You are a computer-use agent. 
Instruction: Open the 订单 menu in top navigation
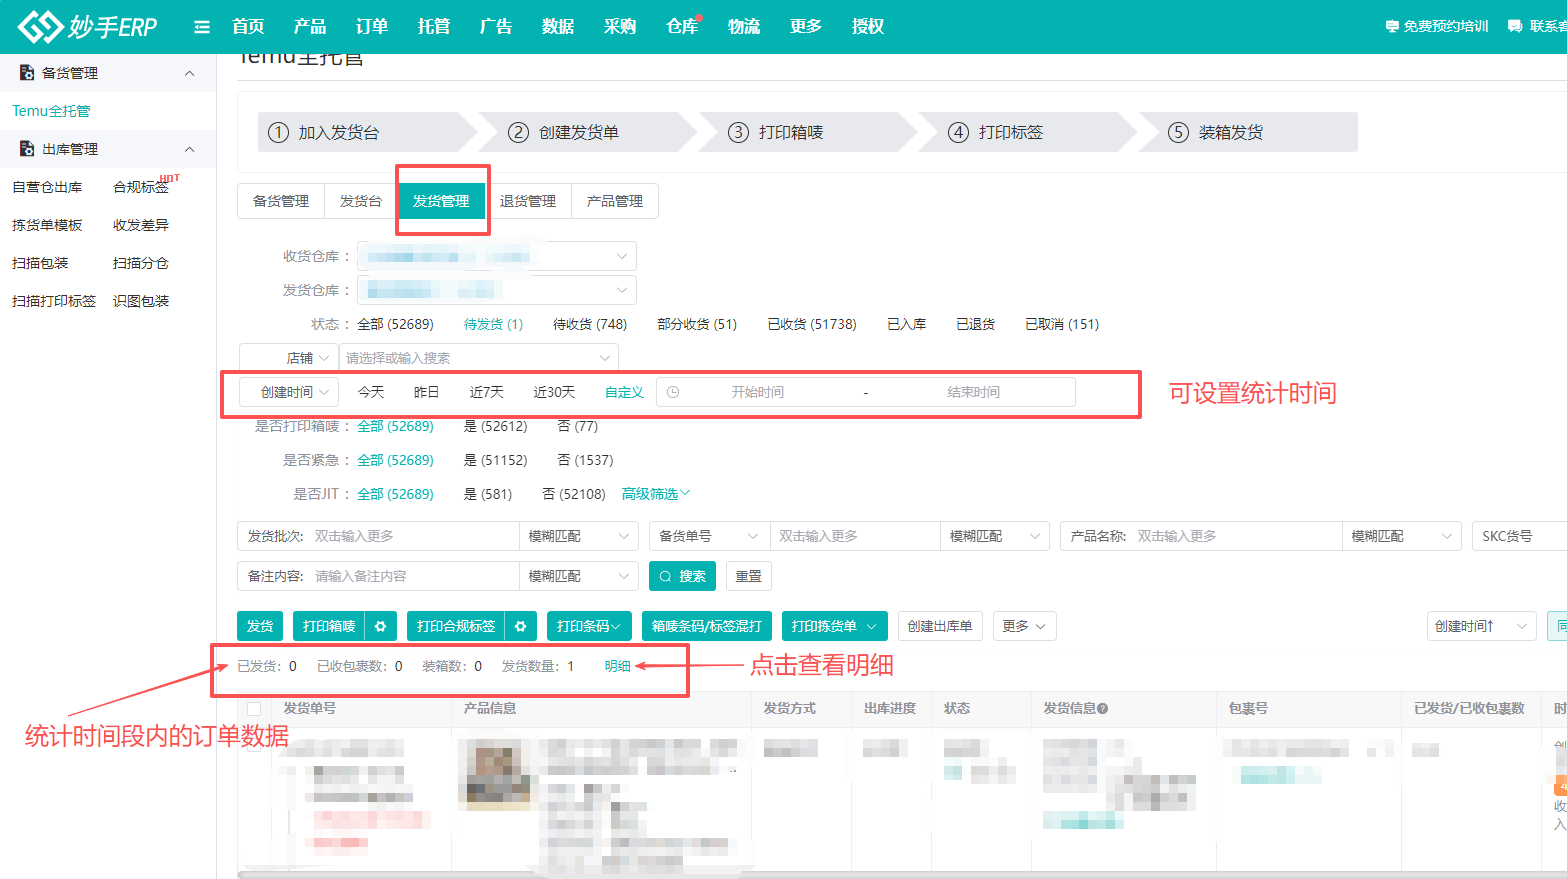371,27
